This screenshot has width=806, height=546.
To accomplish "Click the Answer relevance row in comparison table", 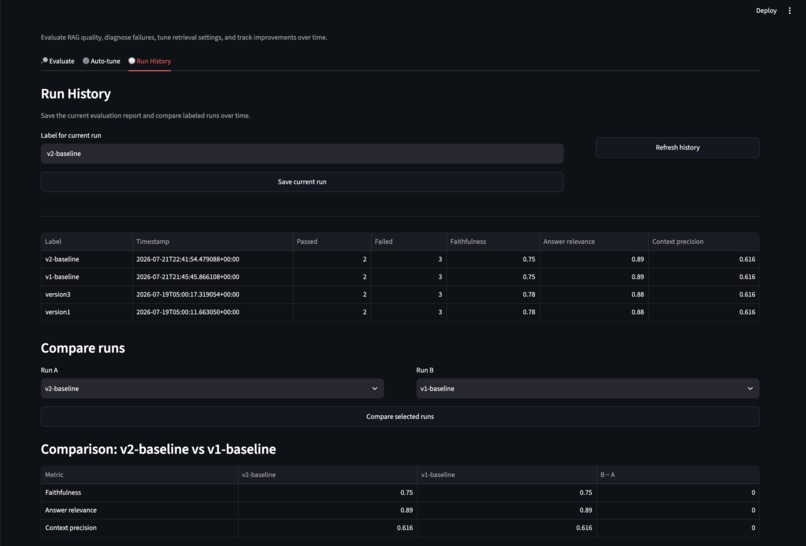I will point(400,511).
